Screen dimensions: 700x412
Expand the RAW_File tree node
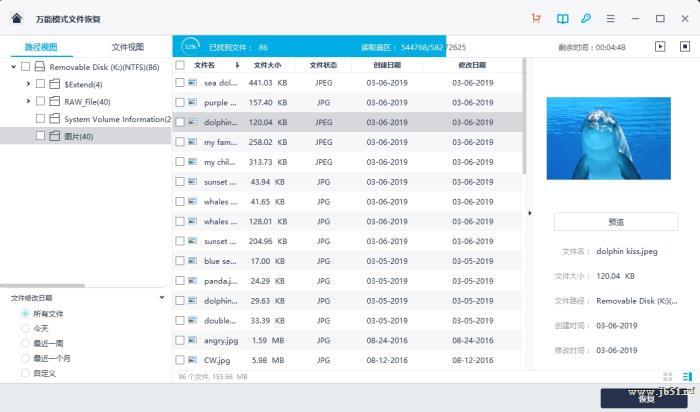tap(28, 101)
